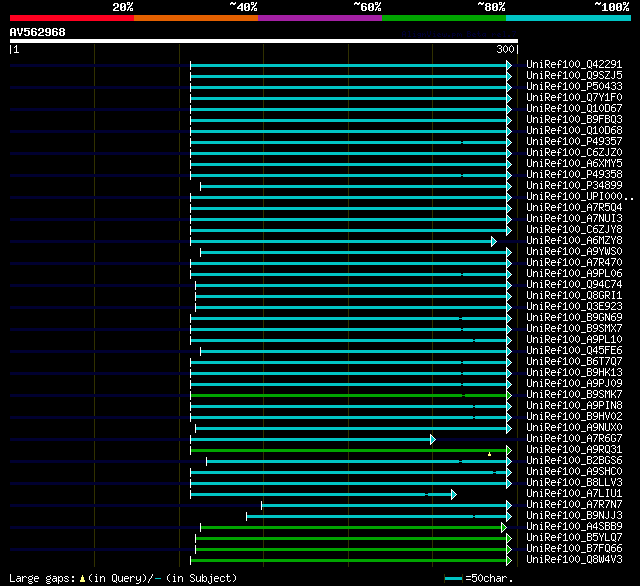
Task: Select the UniRef100_A9PJ09 label
Action: (574, 384)
